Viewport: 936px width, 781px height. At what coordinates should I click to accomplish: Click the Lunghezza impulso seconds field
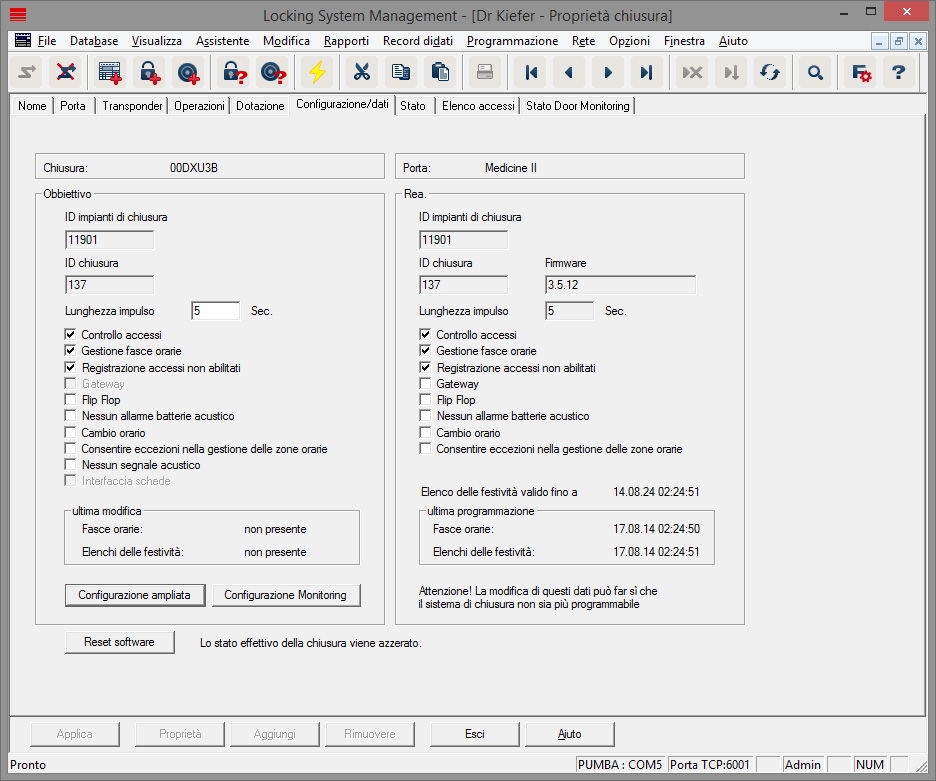coord(215,310)
